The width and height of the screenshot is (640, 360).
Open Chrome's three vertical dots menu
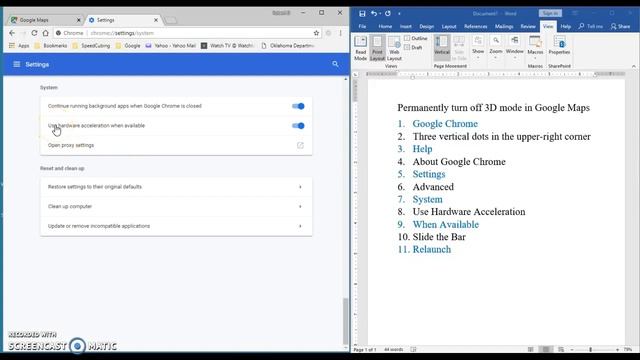[x=340, y=33]
